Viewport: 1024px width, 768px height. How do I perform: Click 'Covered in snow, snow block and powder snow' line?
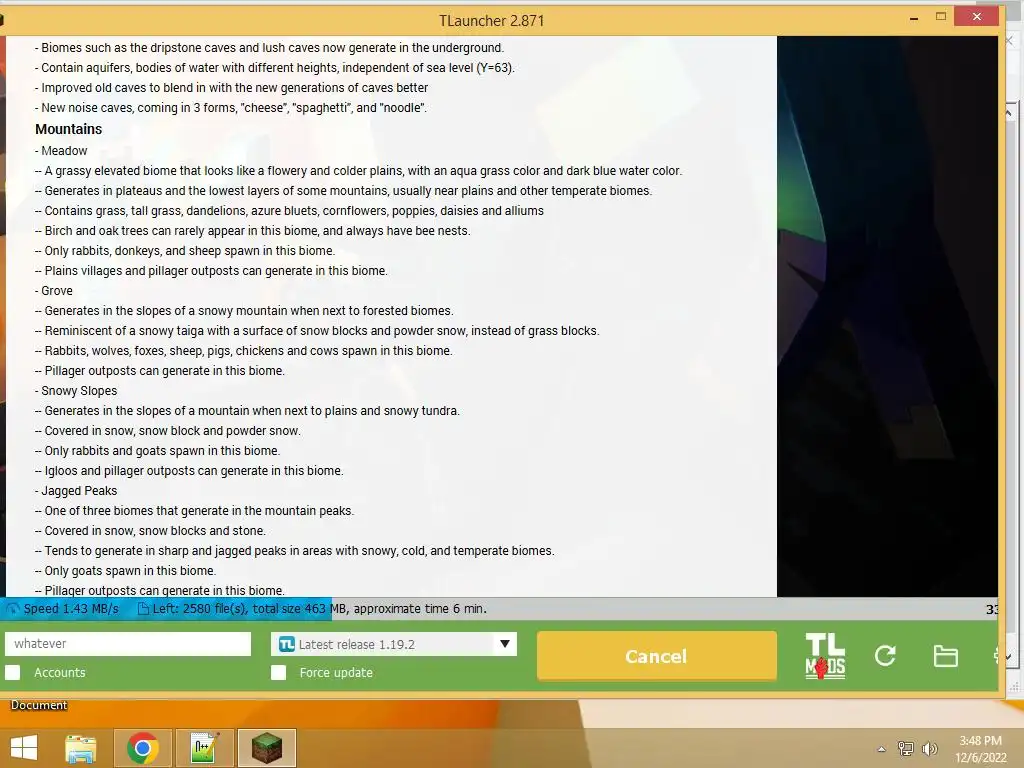tap(167, 431)
